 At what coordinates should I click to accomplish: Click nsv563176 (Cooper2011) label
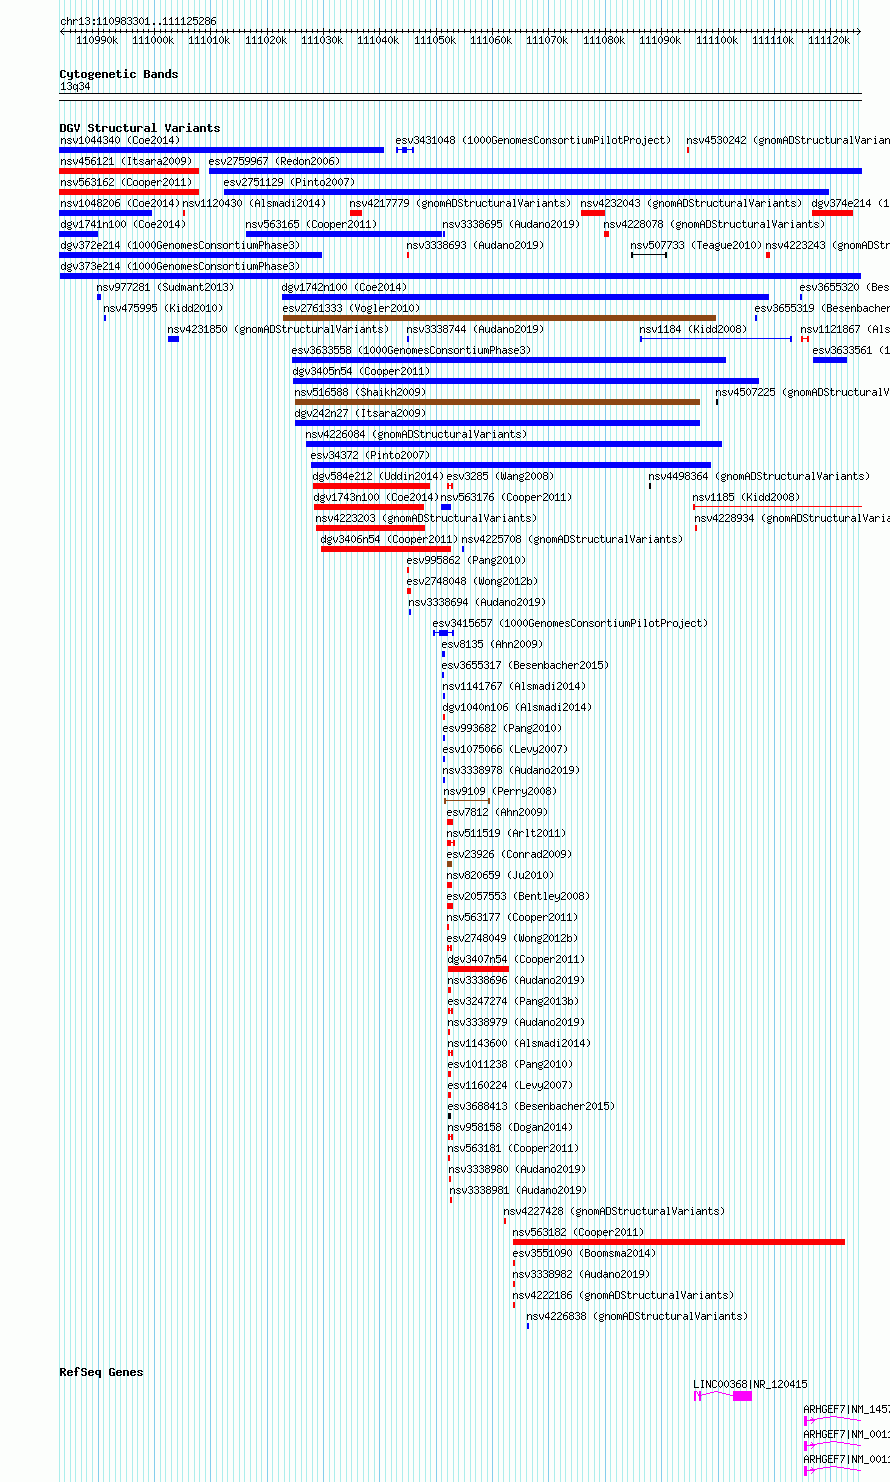(507, 497)
